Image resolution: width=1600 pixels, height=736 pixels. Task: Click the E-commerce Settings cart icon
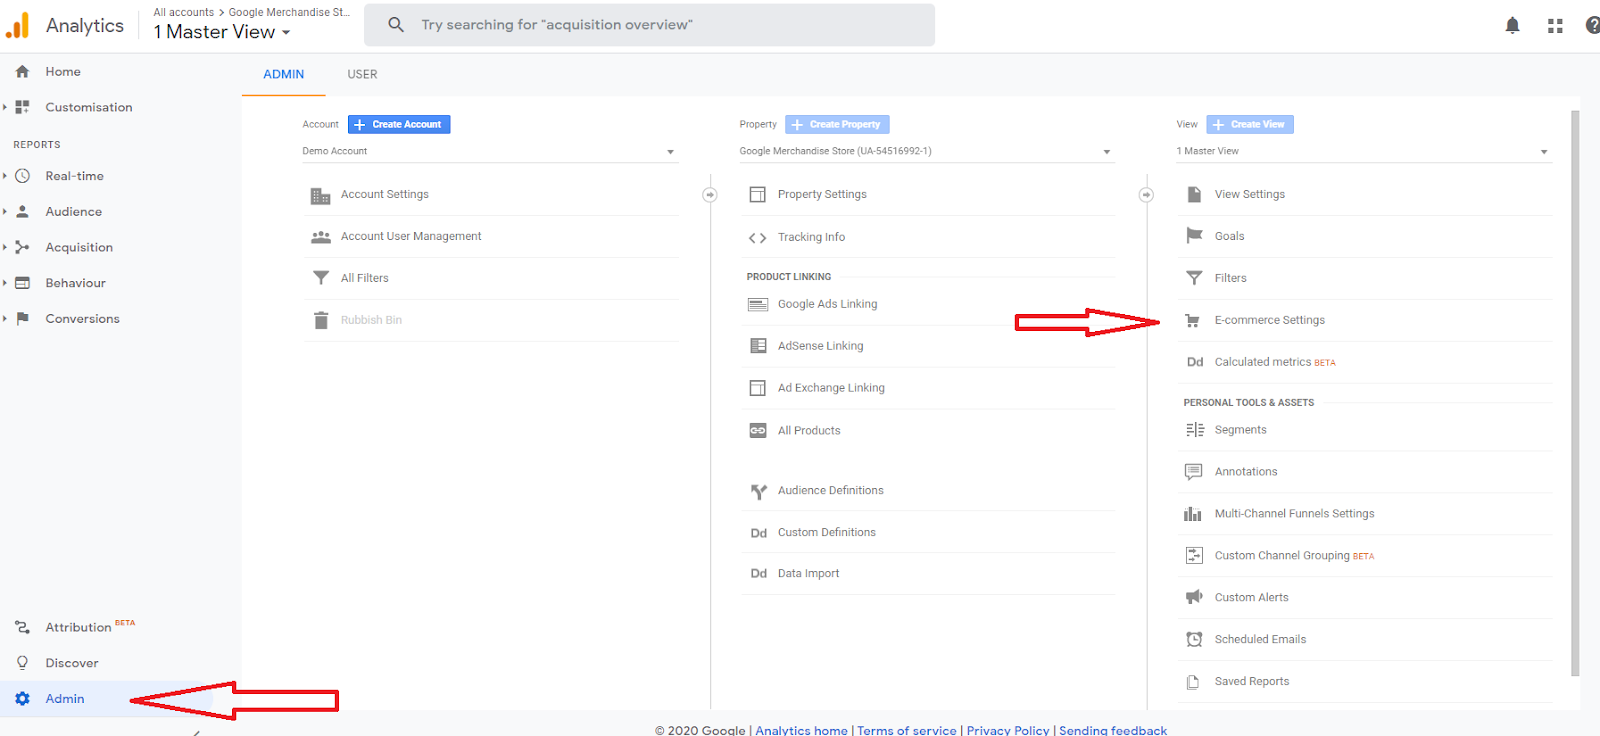pyautogui.click(x=1192, y=321)
